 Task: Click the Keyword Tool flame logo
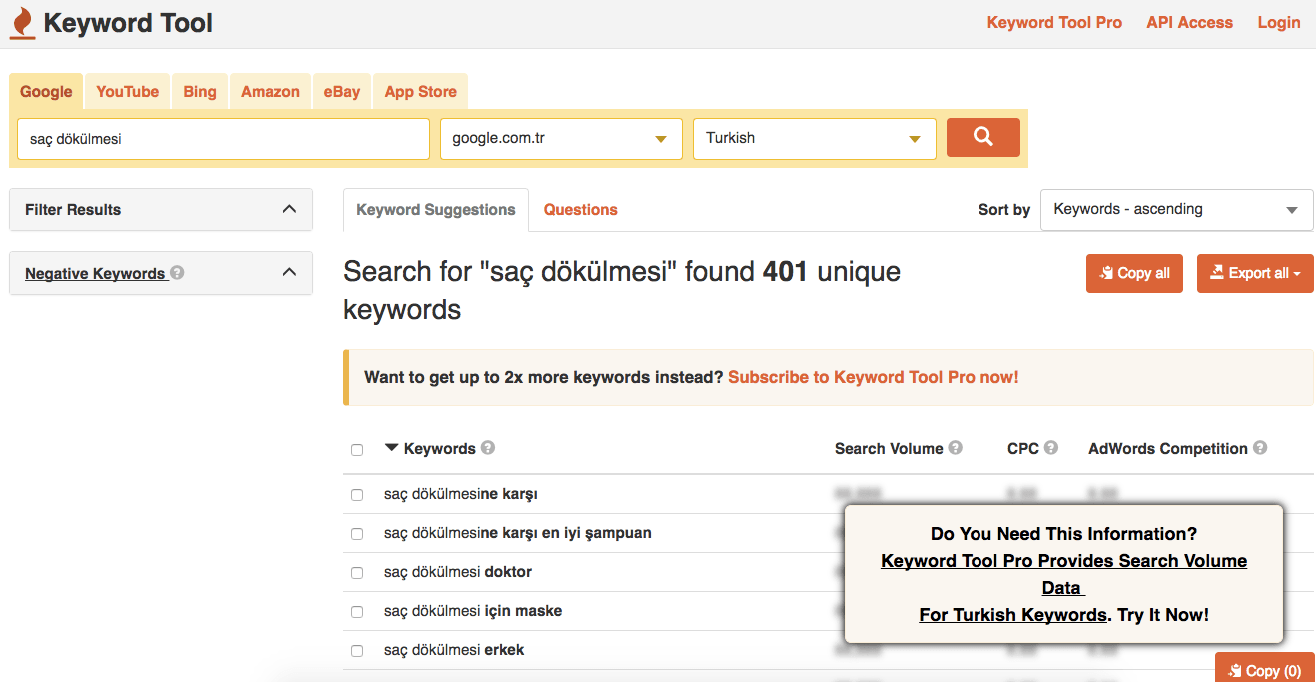pyautogui.click(x=22, y=23)
